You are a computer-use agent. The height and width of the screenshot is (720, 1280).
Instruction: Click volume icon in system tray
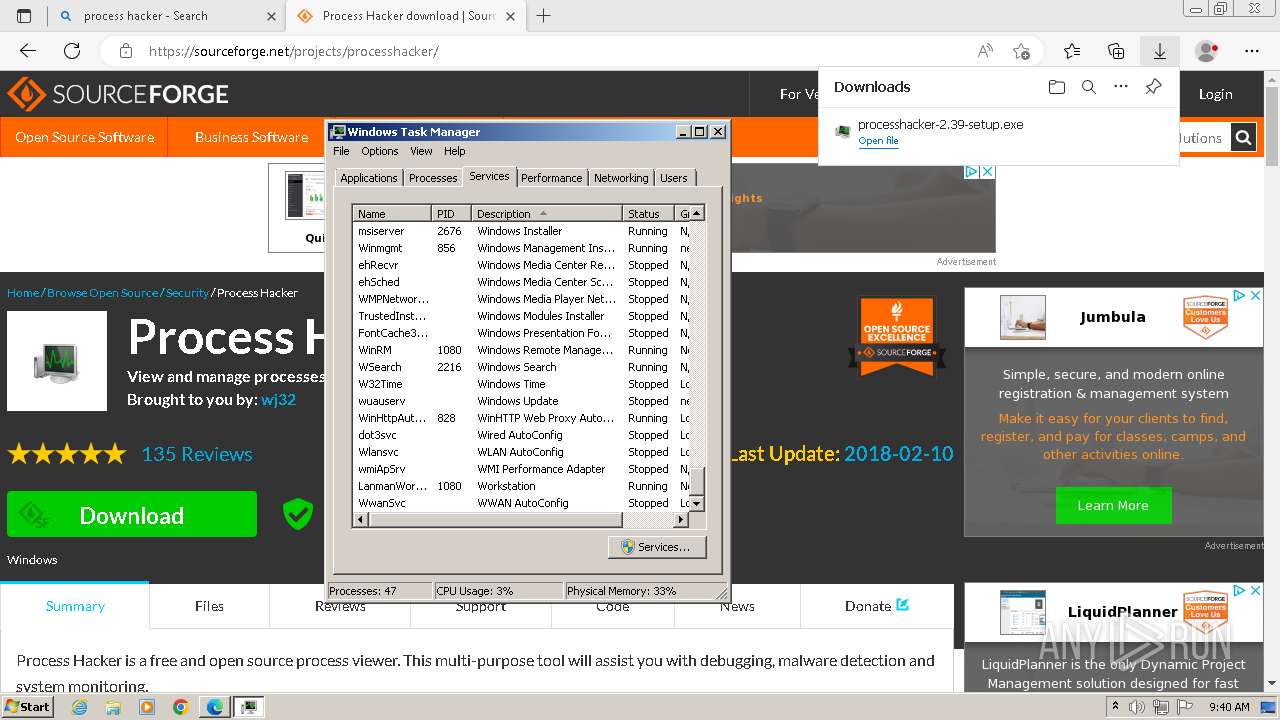[x=1138, y=707]
